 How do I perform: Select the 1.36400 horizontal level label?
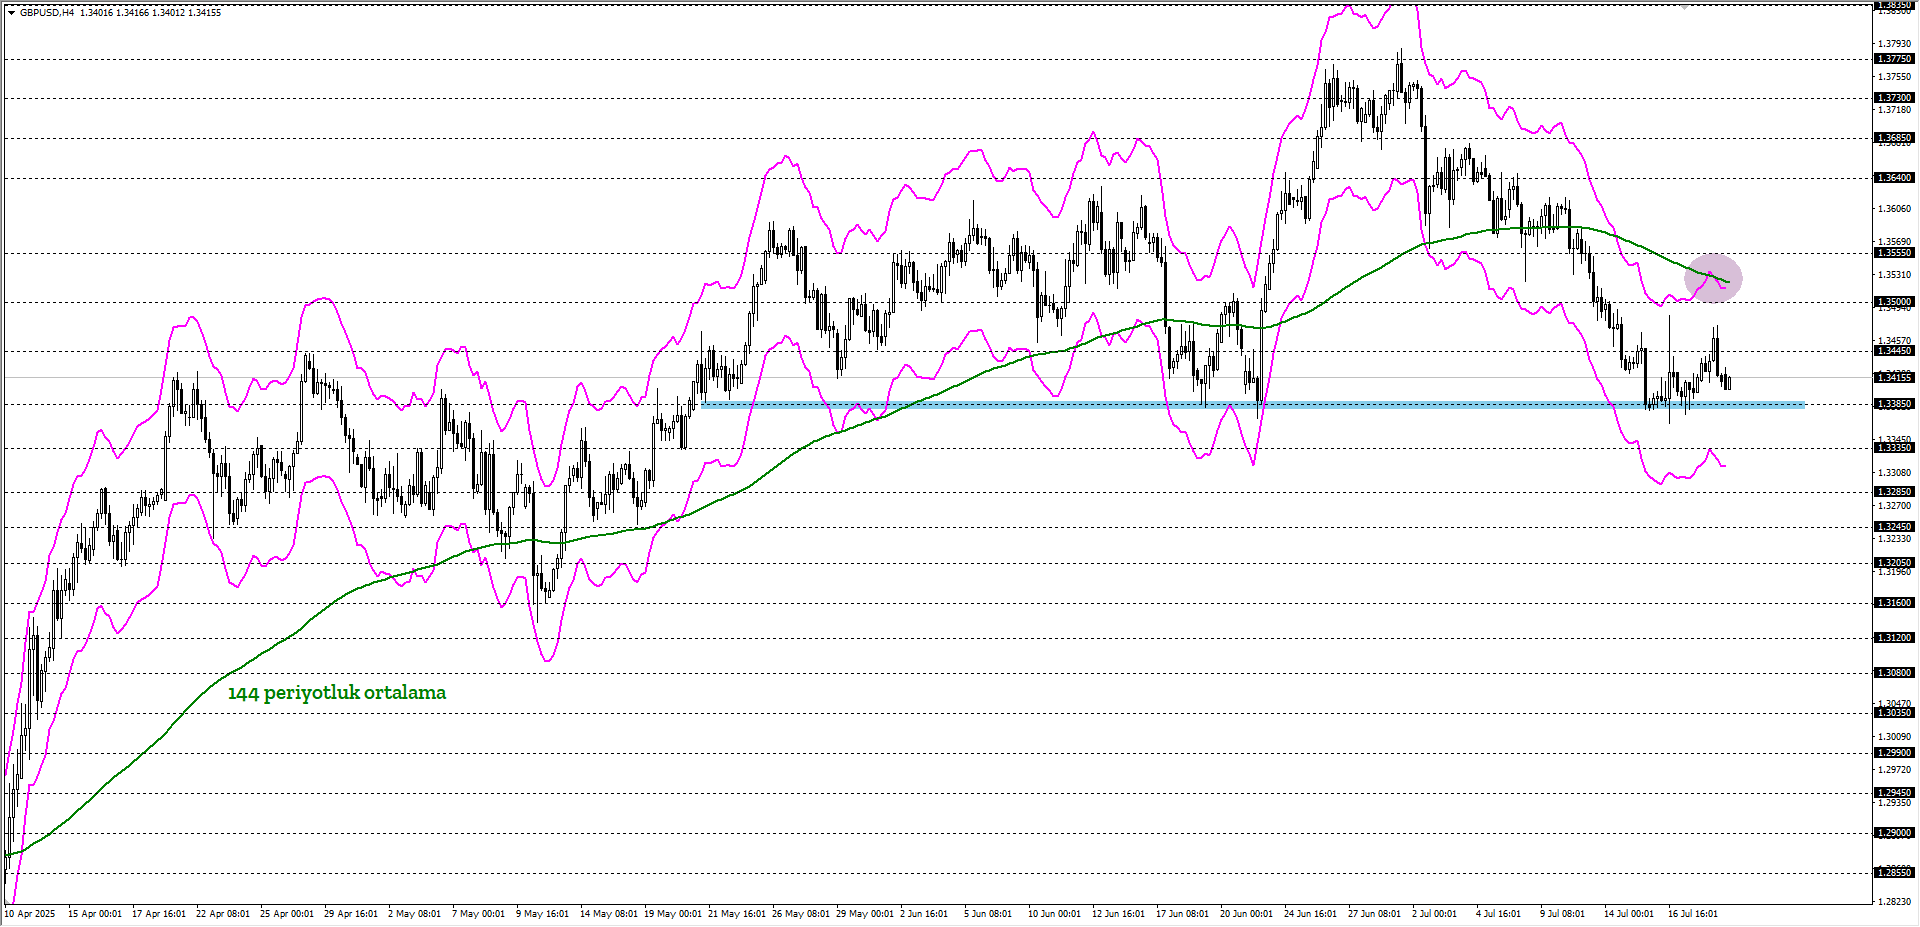1894,178
